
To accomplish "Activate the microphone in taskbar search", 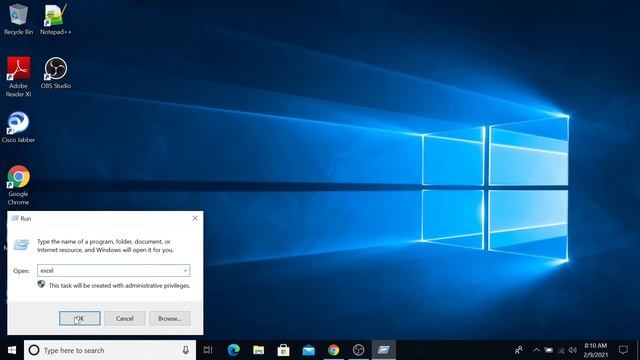I will (185, 350).
